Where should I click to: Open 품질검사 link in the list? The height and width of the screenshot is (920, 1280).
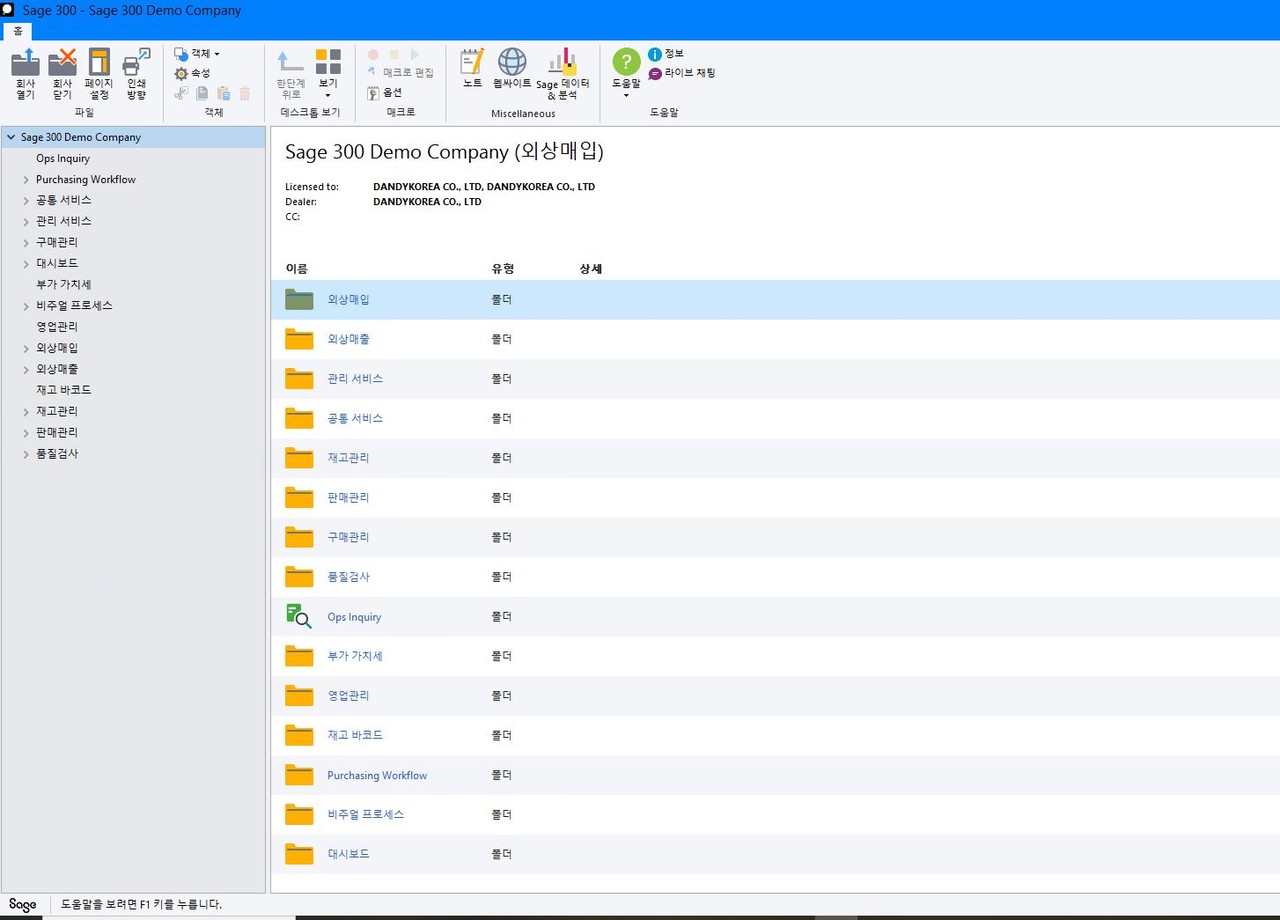[348, 577]
